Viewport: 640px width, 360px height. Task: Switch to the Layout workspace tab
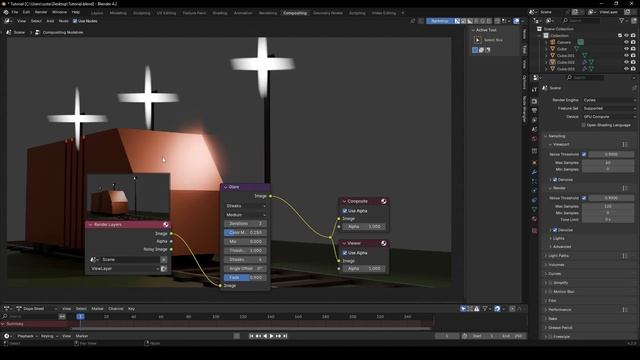pos(97,13)
